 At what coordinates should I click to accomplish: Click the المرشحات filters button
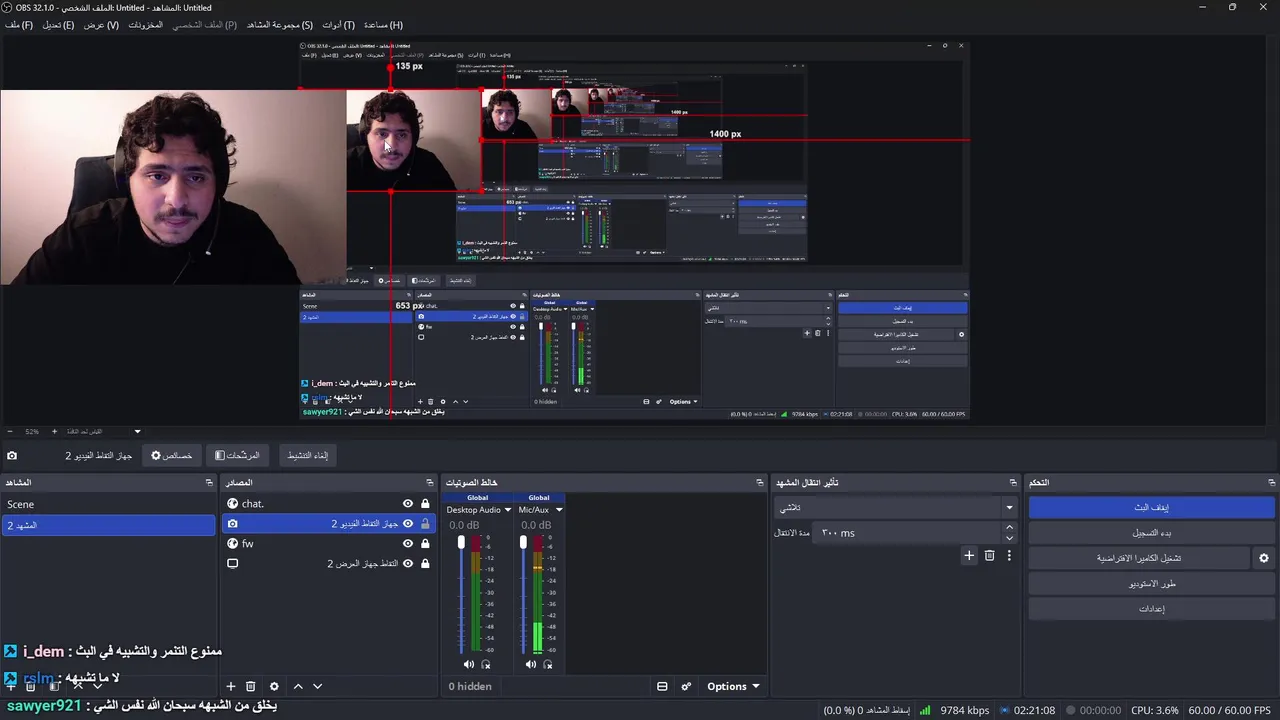coord(237,456)
